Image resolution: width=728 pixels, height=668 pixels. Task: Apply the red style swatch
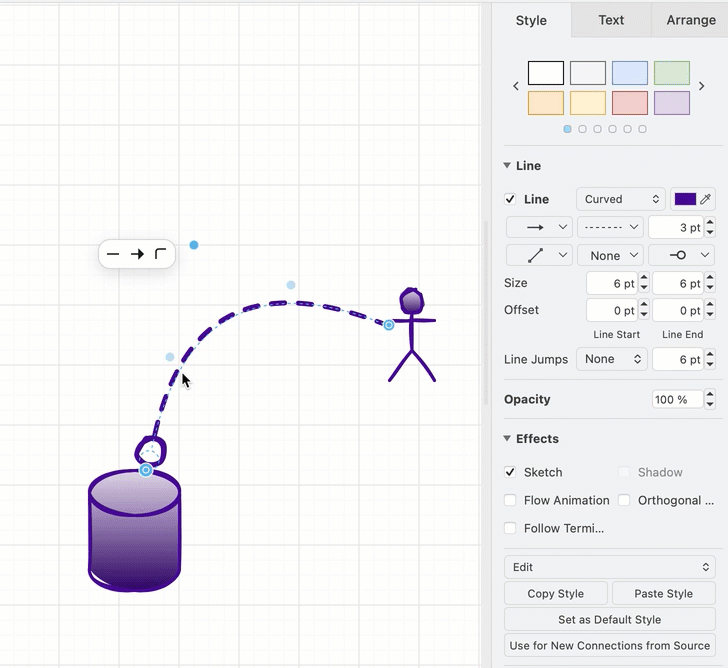point(630,103)
